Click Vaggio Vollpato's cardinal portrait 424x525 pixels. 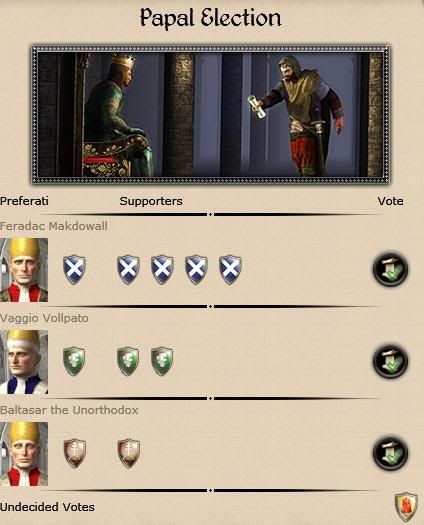coord(24,362)
